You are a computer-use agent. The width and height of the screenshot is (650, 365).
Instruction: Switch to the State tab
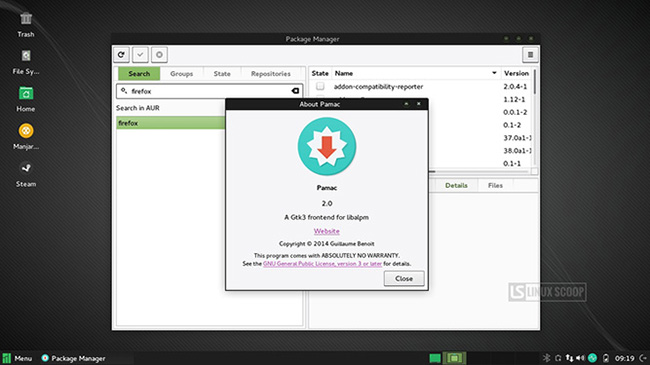[x=222, y=73]
